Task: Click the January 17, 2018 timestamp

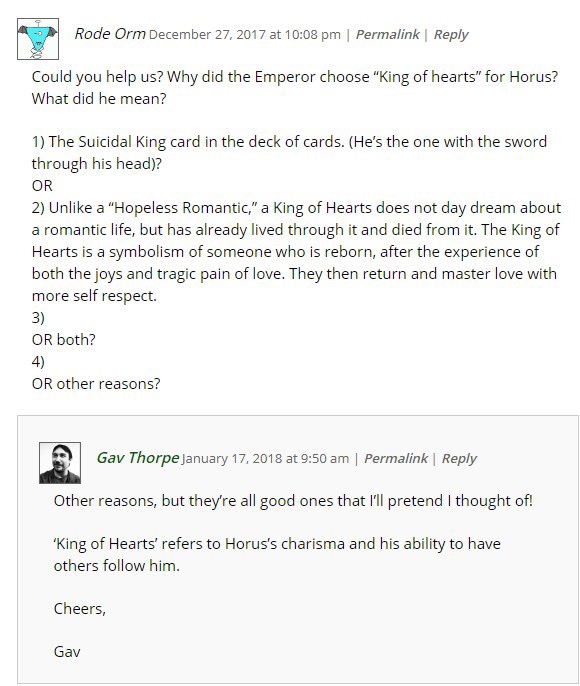Action: (266, 458)
